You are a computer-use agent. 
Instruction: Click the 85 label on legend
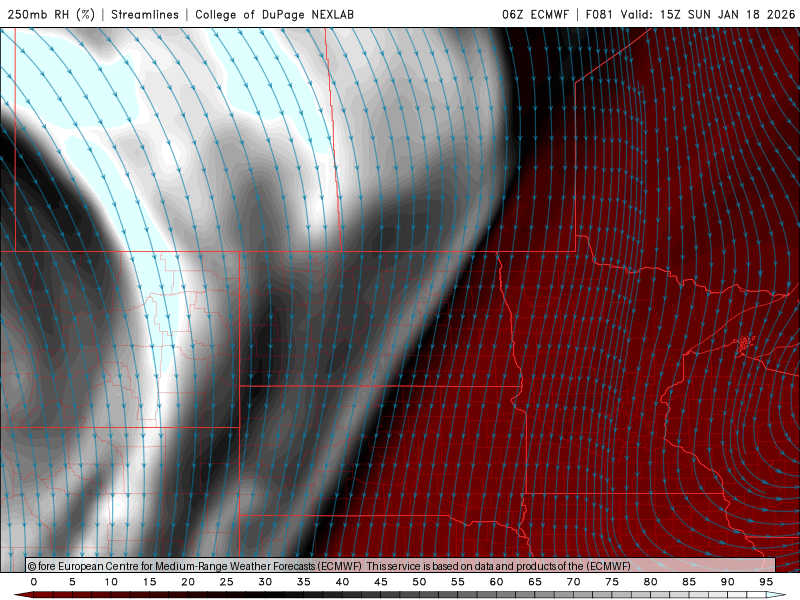(689, 582)
